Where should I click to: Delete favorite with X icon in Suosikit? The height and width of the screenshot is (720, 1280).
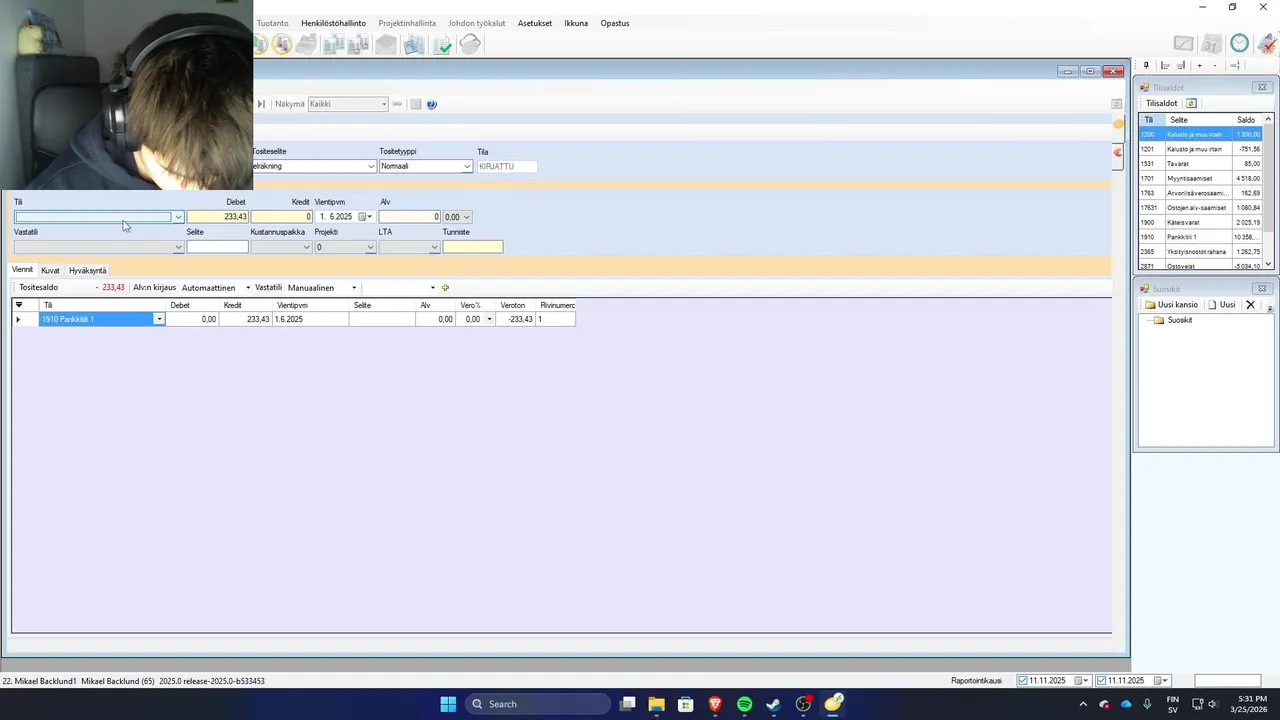click(1250, 305)
